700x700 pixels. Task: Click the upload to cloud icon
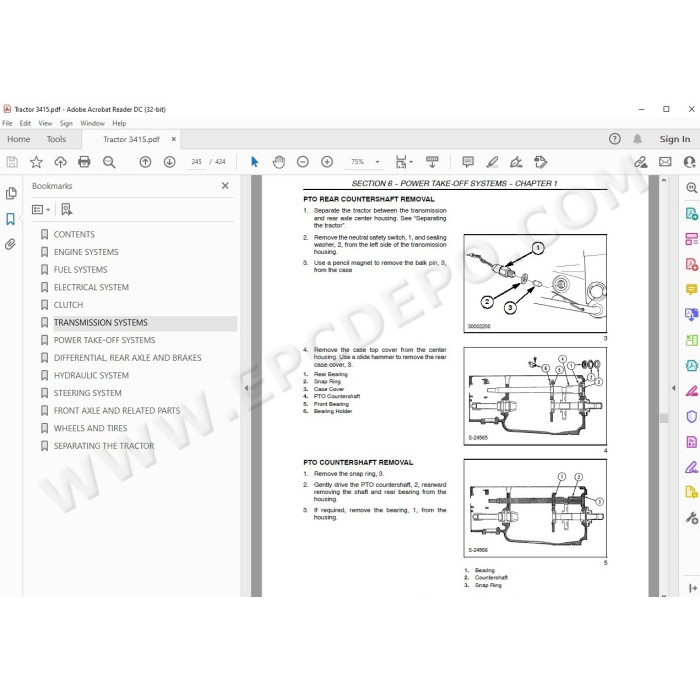pos(60,162)
